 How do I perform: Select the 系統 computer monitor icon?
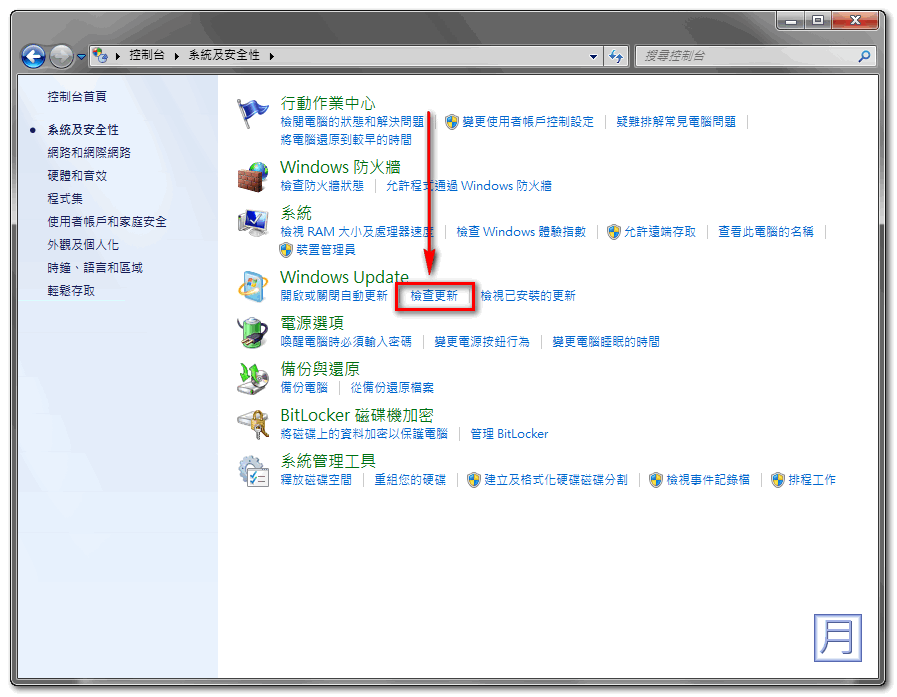[252, 222]
